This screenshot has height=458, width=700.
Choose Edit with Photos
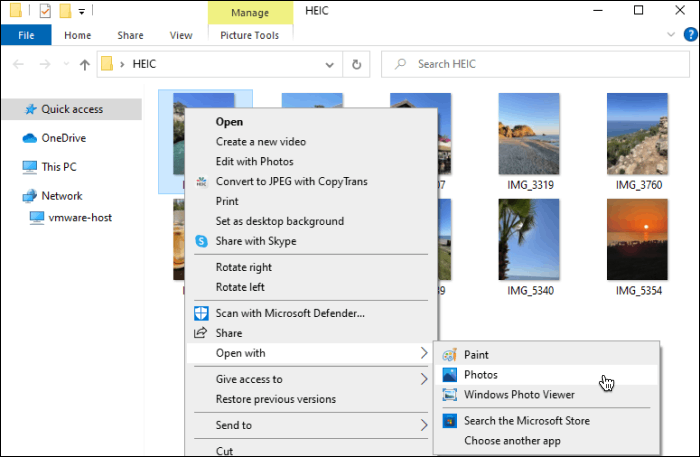311,162
